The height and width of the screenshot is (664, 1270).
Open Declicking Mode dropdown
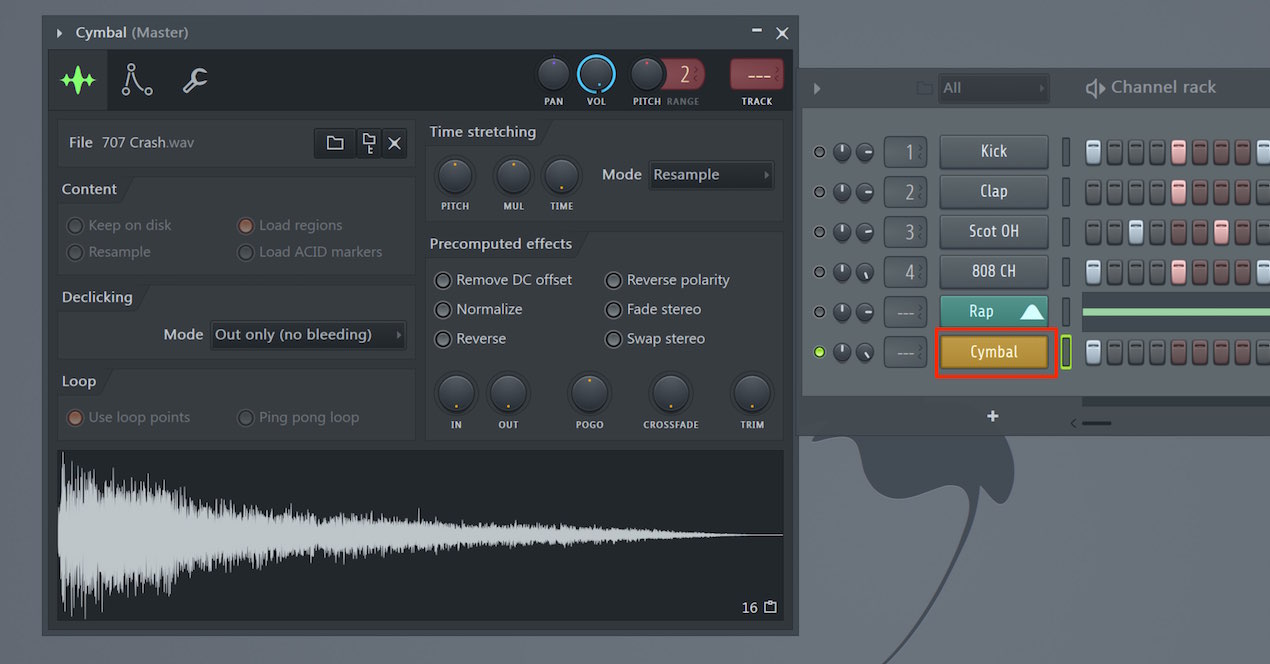309,335
